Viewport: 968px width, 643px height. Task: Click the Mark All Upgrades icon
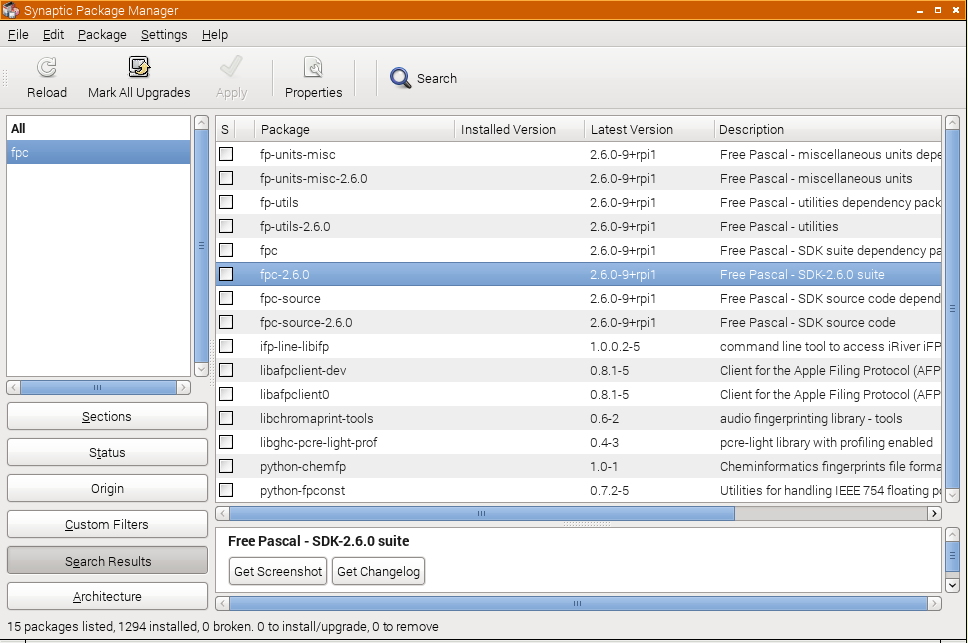[x=139, y=68]
